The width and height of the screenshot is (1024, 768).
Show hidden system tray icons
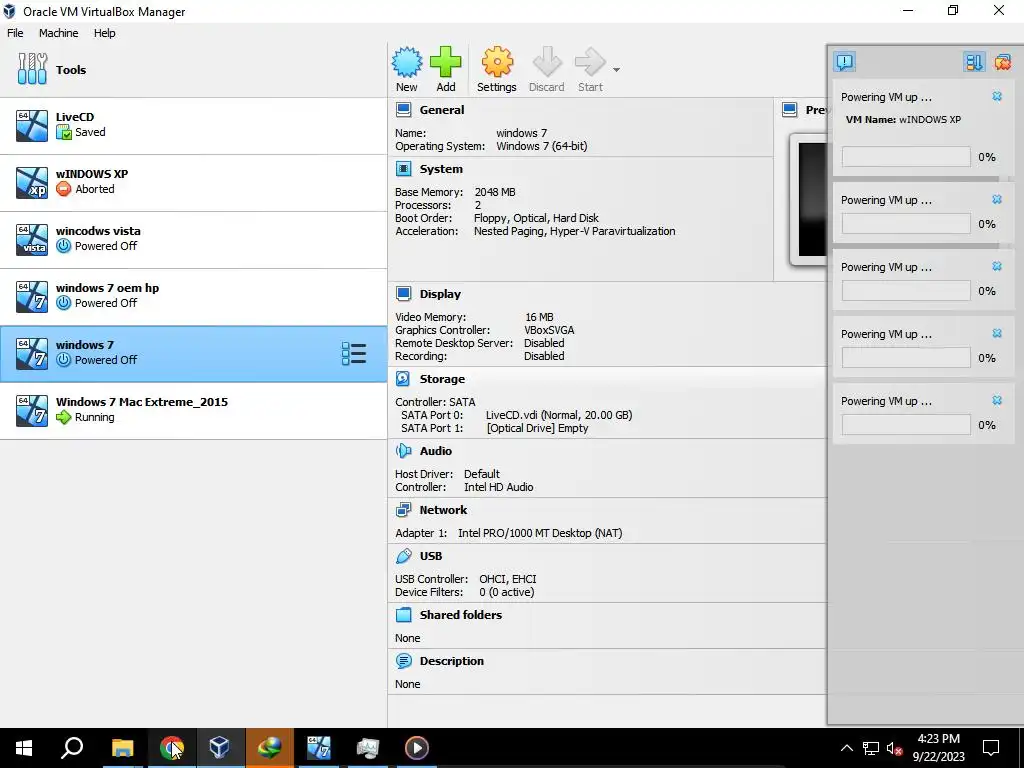pos(846,748)
